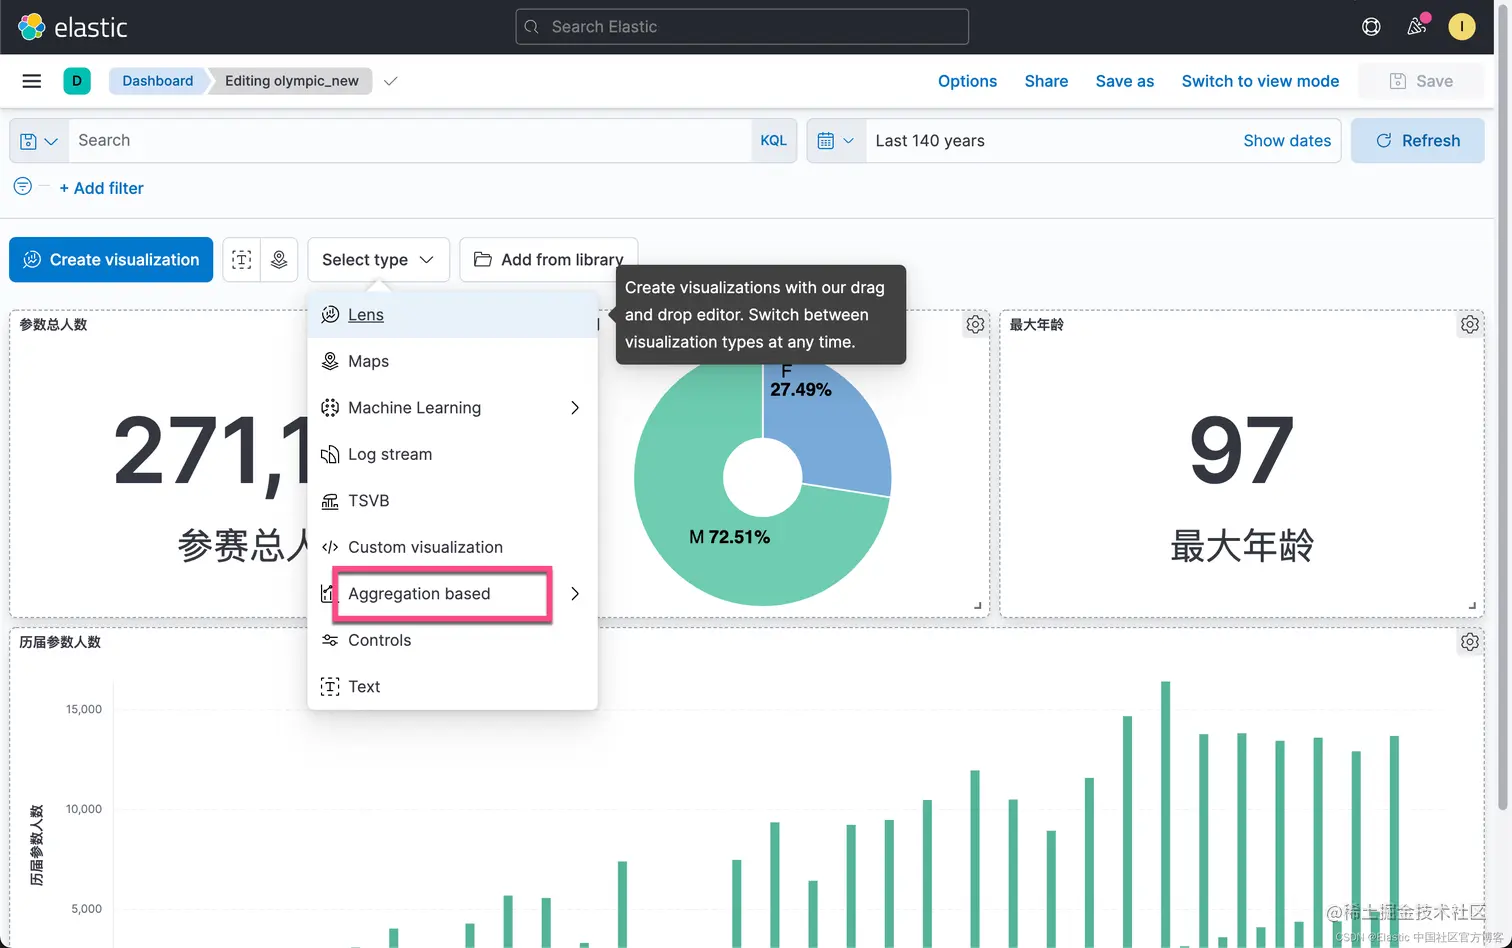Add a Maps panel via toolbar icon
Viewport: 1512px width, 948px height.
(x=279, y=260)
